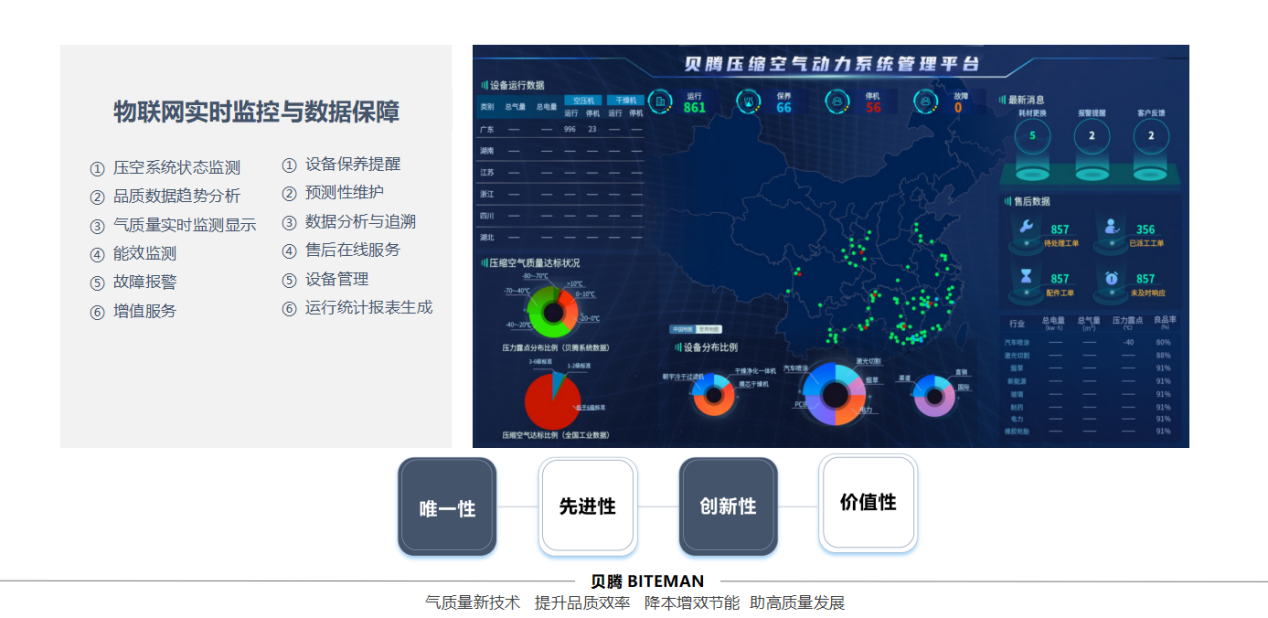Click the 停机 (shutdown) status icon

click(x=837, y=101)
